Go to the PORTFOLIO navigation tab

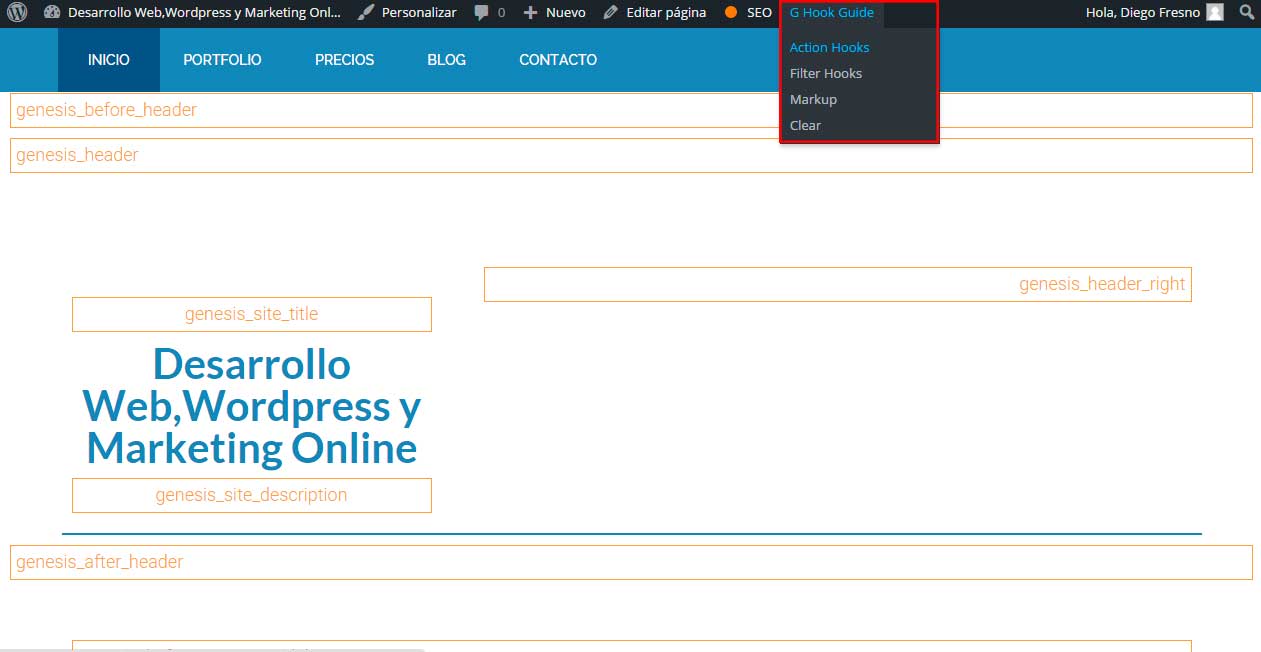point(222,60)
